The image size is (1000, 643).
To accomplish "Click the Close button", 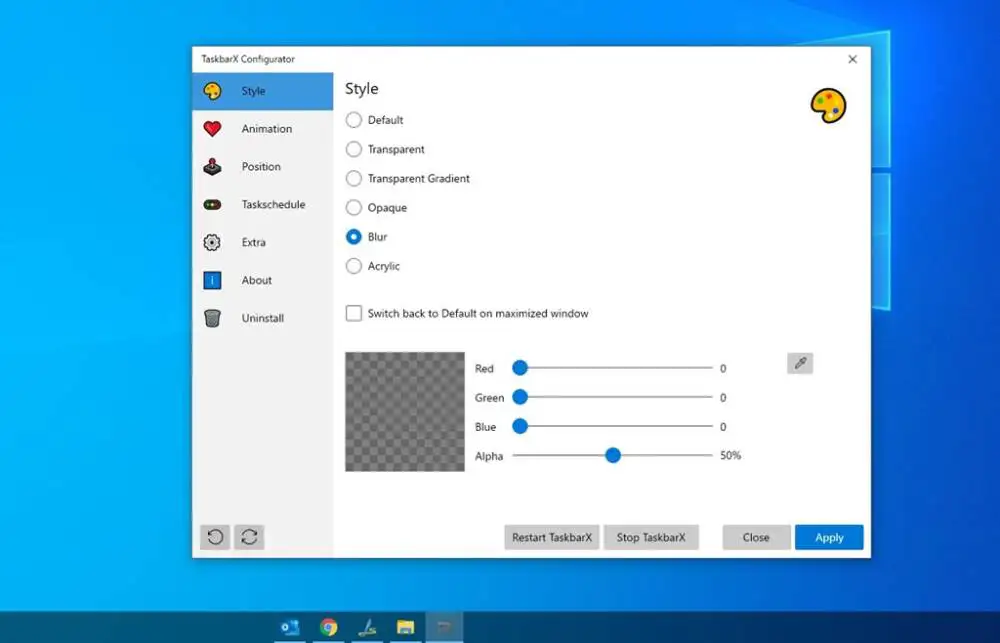I will click(756, 537).
